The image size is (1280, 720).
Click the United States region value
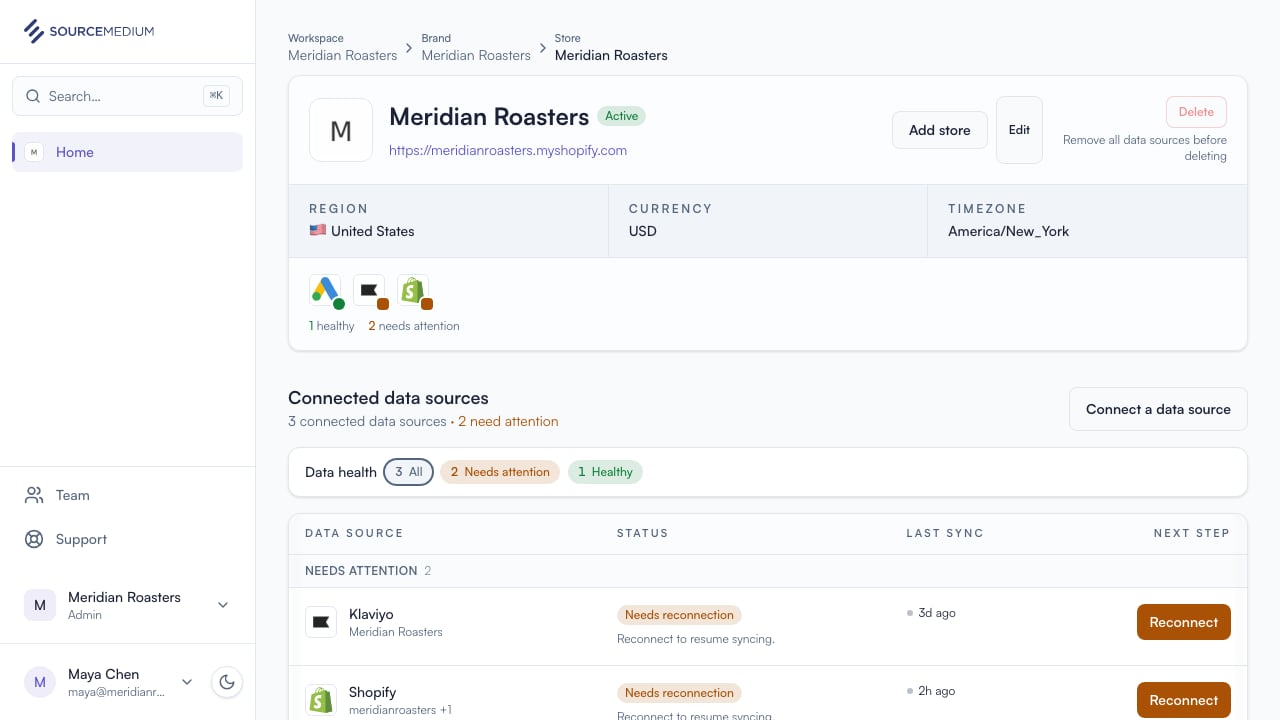tap(362, 231)
